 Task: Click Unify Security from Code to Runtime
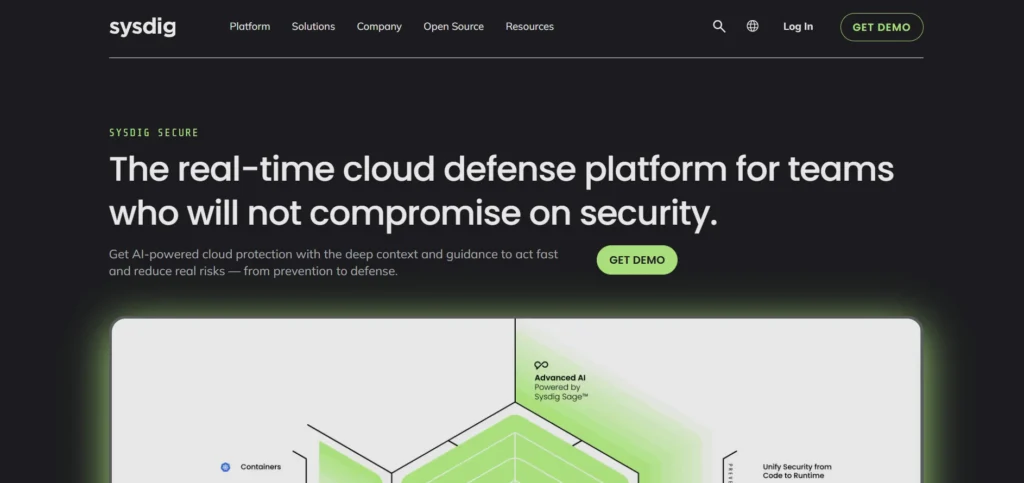click(x=797, y=472)
